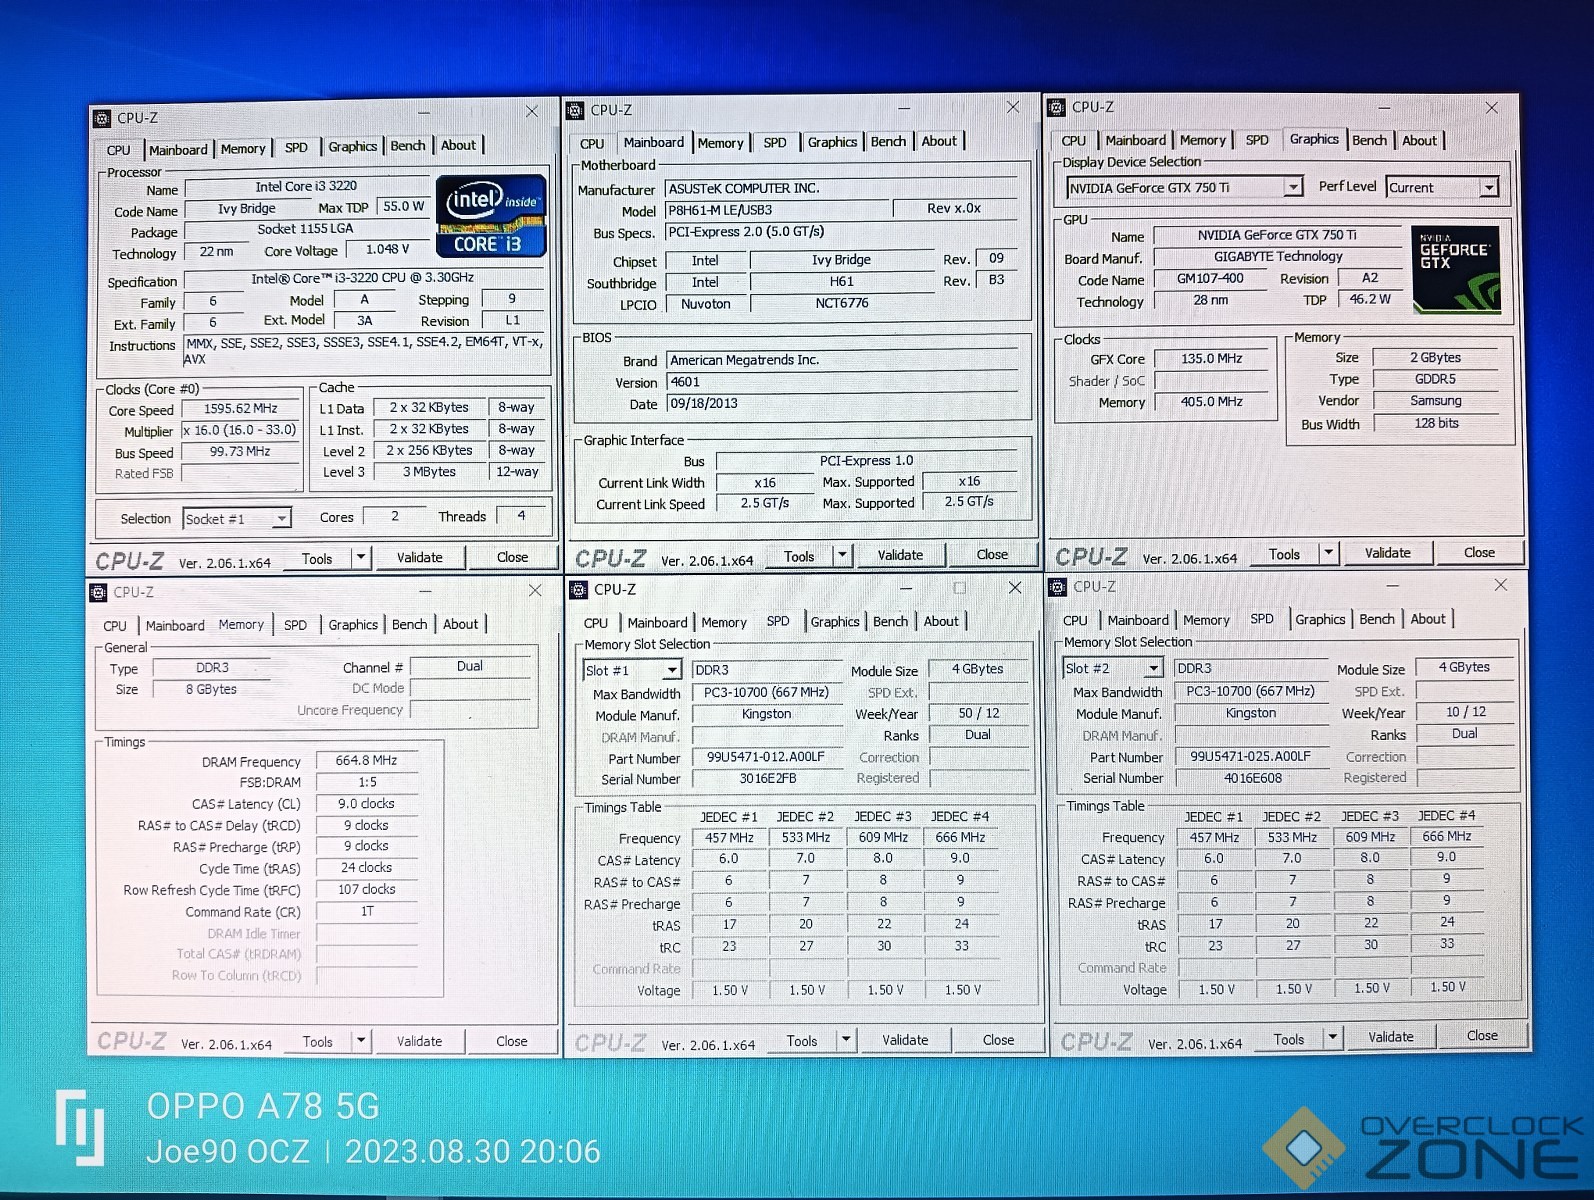Click the CPU-Z app icon in the Intel Core i3 CPU window title bar
1594x1200 pixels.
pyautogui.click(x=102, y=118)
